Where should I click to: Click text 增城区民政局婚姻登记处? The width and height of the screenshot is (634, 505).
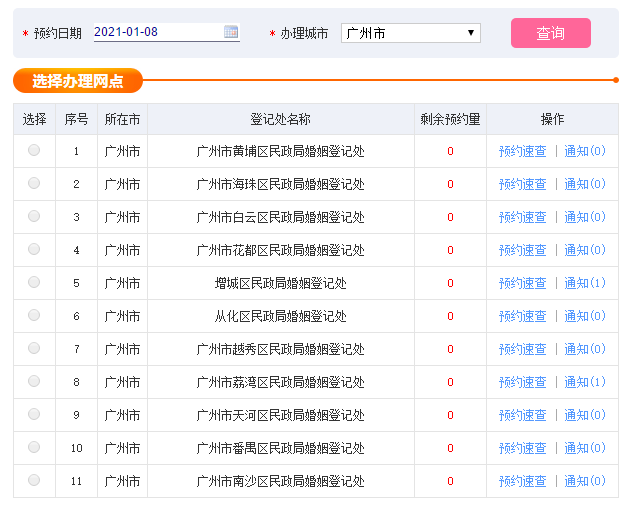click(280, 283)
